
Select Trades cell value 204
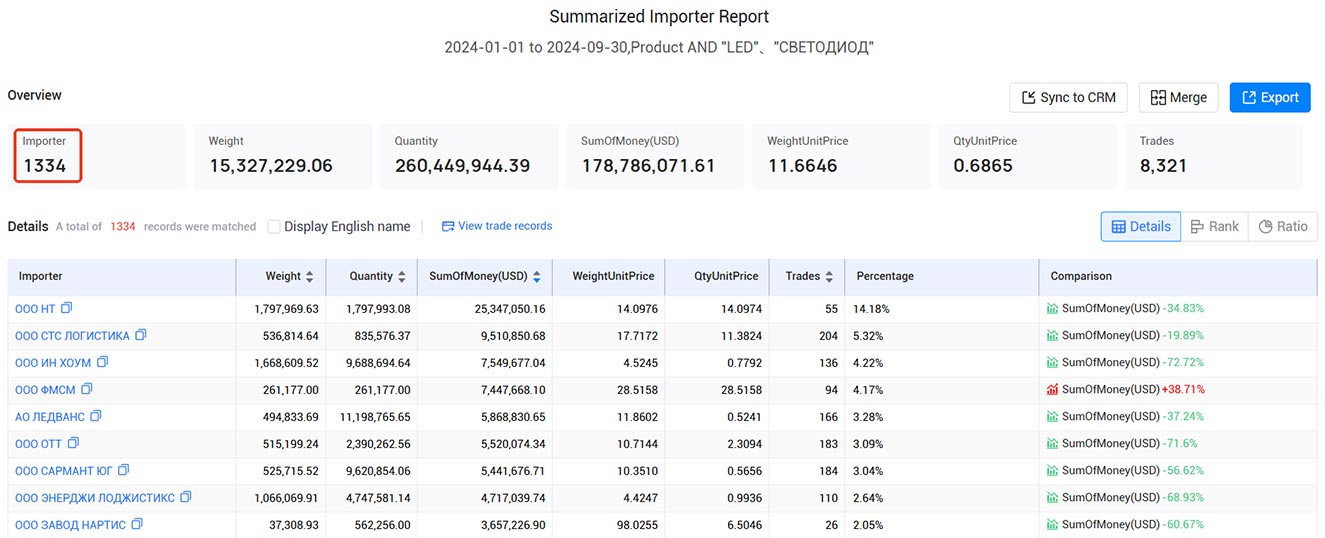pyautogui.click(x=828, y=336)
